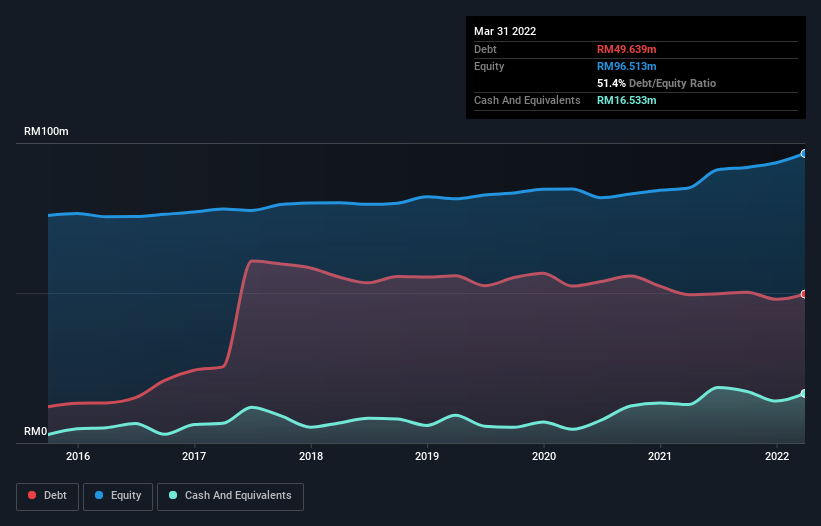Toggle the Cash And Equivalents legend button

click(230, 496)
